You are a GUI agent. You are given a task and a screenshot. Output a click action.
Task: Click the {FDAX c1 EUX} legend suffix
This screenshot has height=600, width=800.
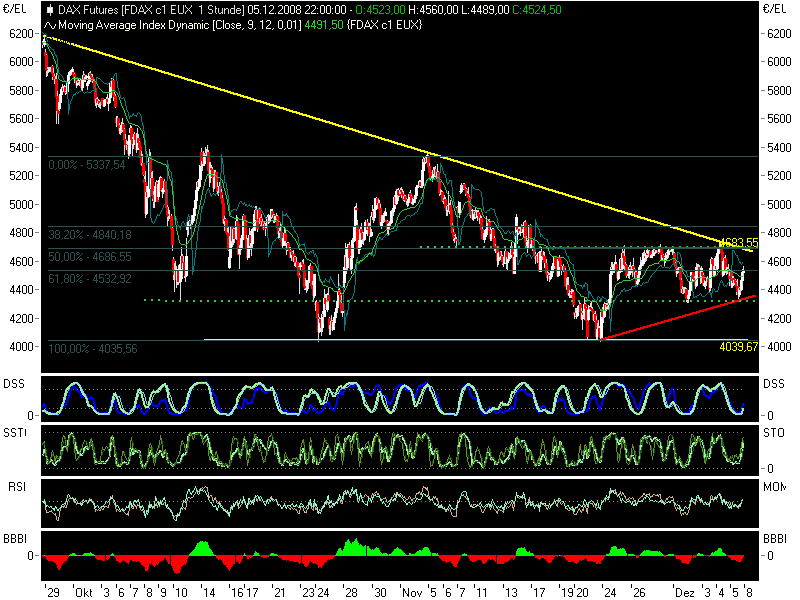tap(384, 25)
